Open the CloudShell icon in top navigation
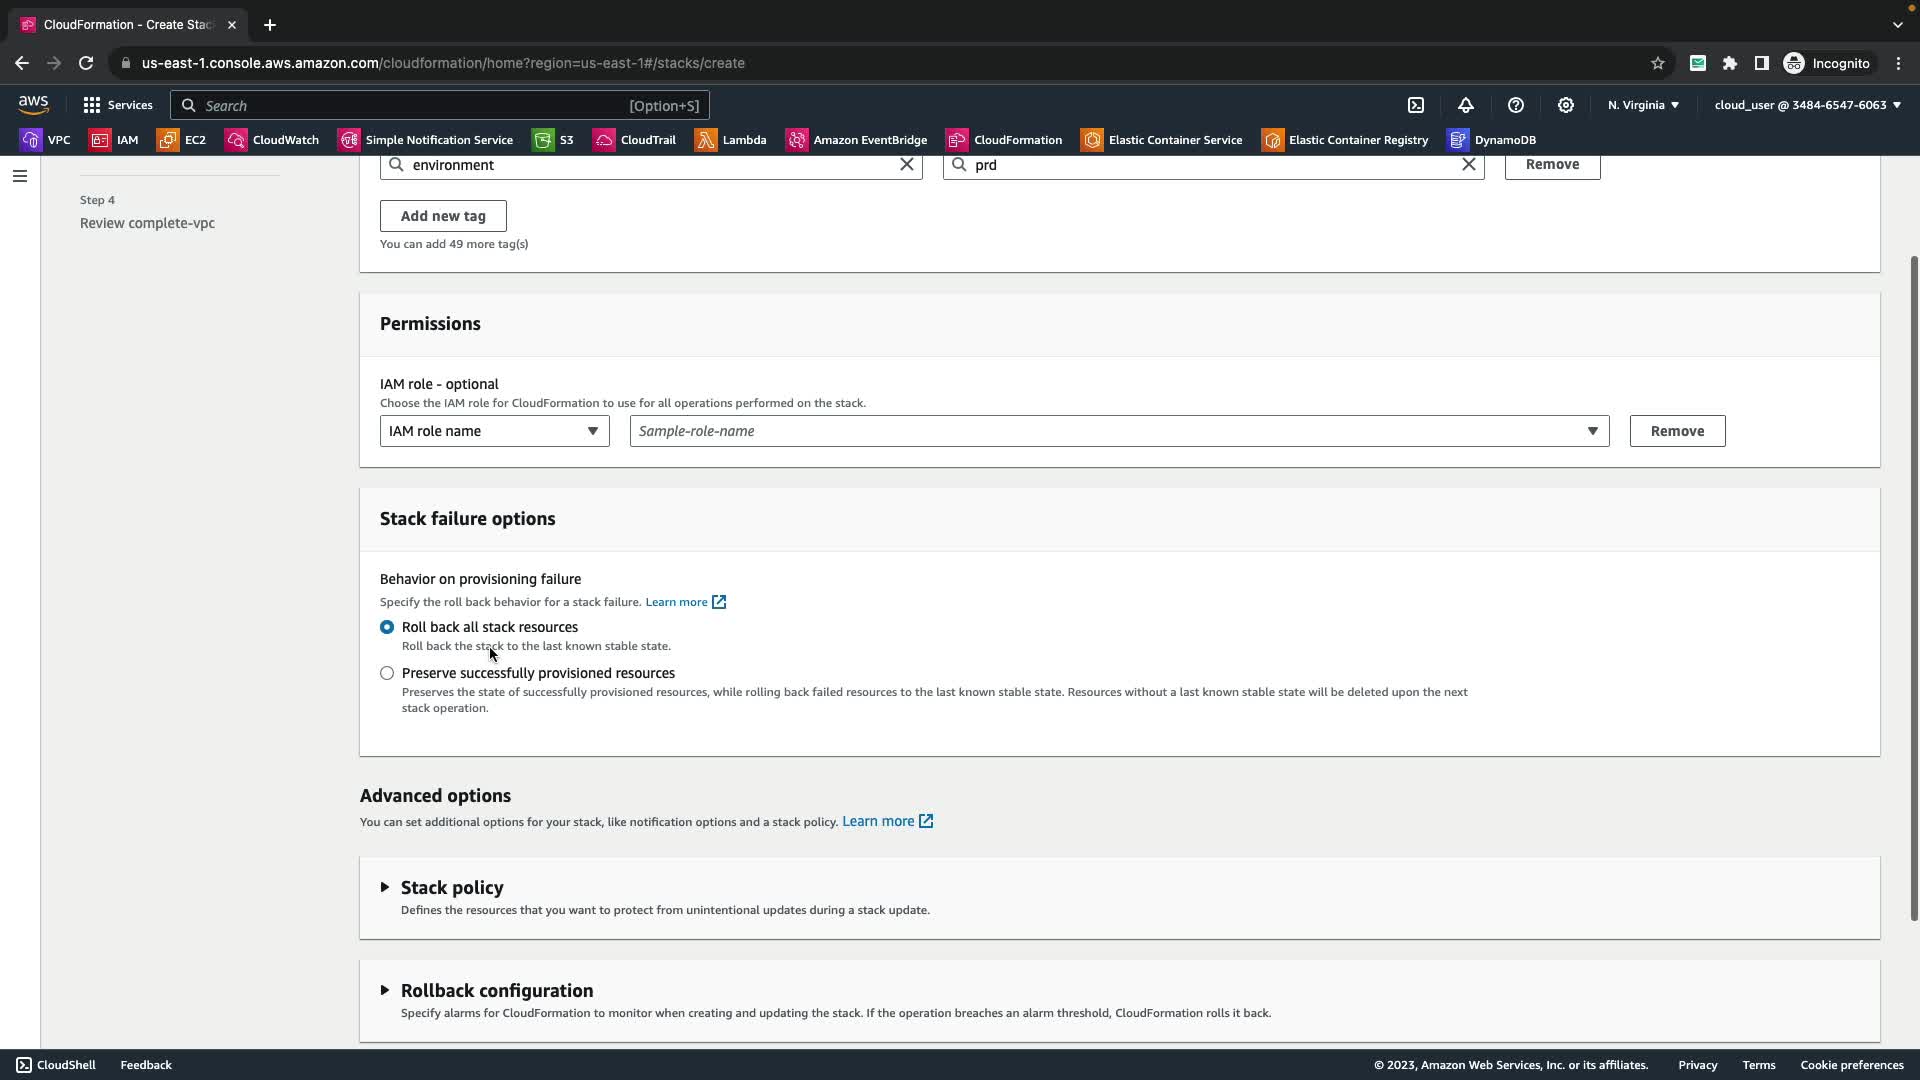1920x1080 pixels. pyautogui.click(x=1416, y=105)
